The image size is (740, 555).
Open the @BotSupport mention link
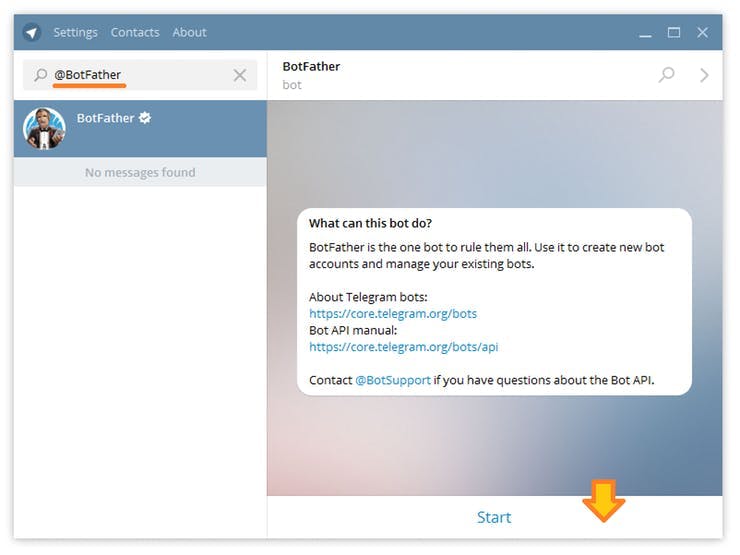coord(393,380)
